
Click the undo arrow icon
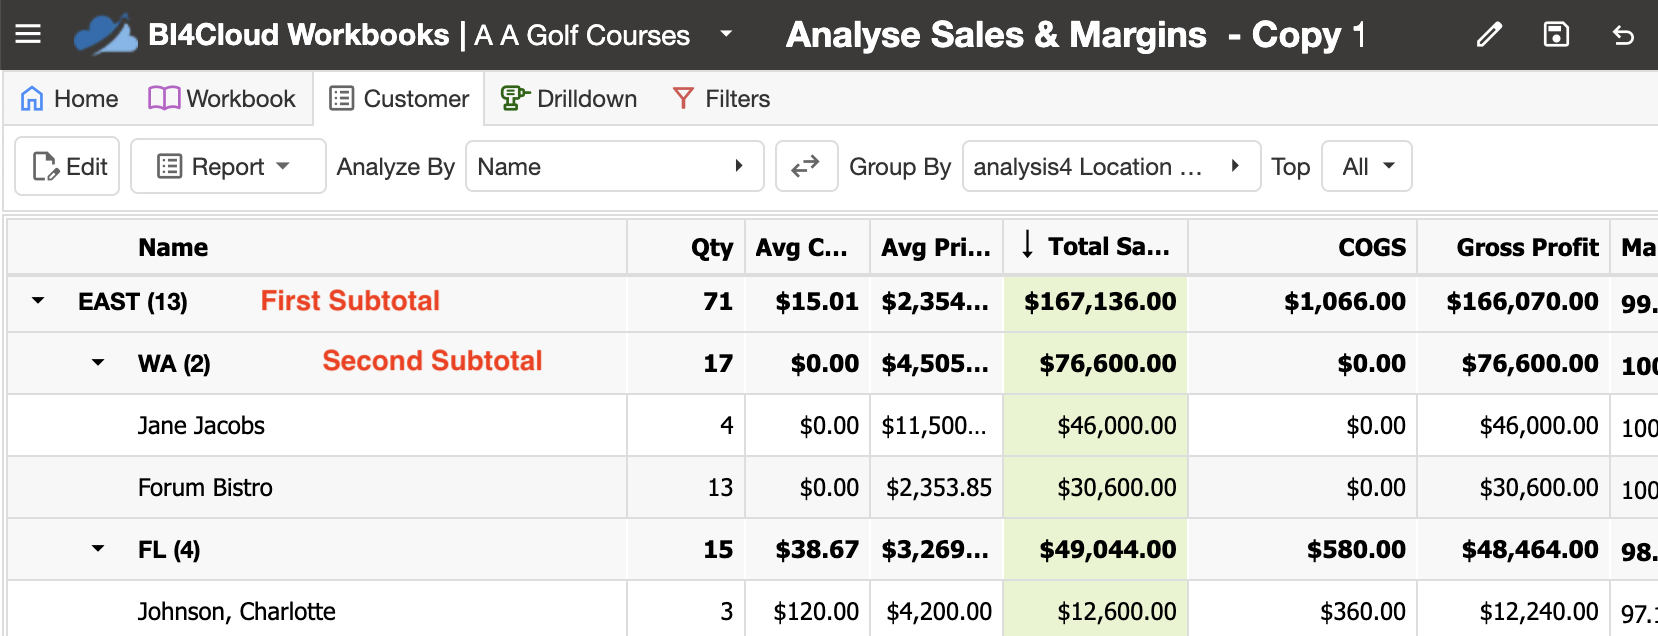pyautogui.click(x=1623, y=35)
